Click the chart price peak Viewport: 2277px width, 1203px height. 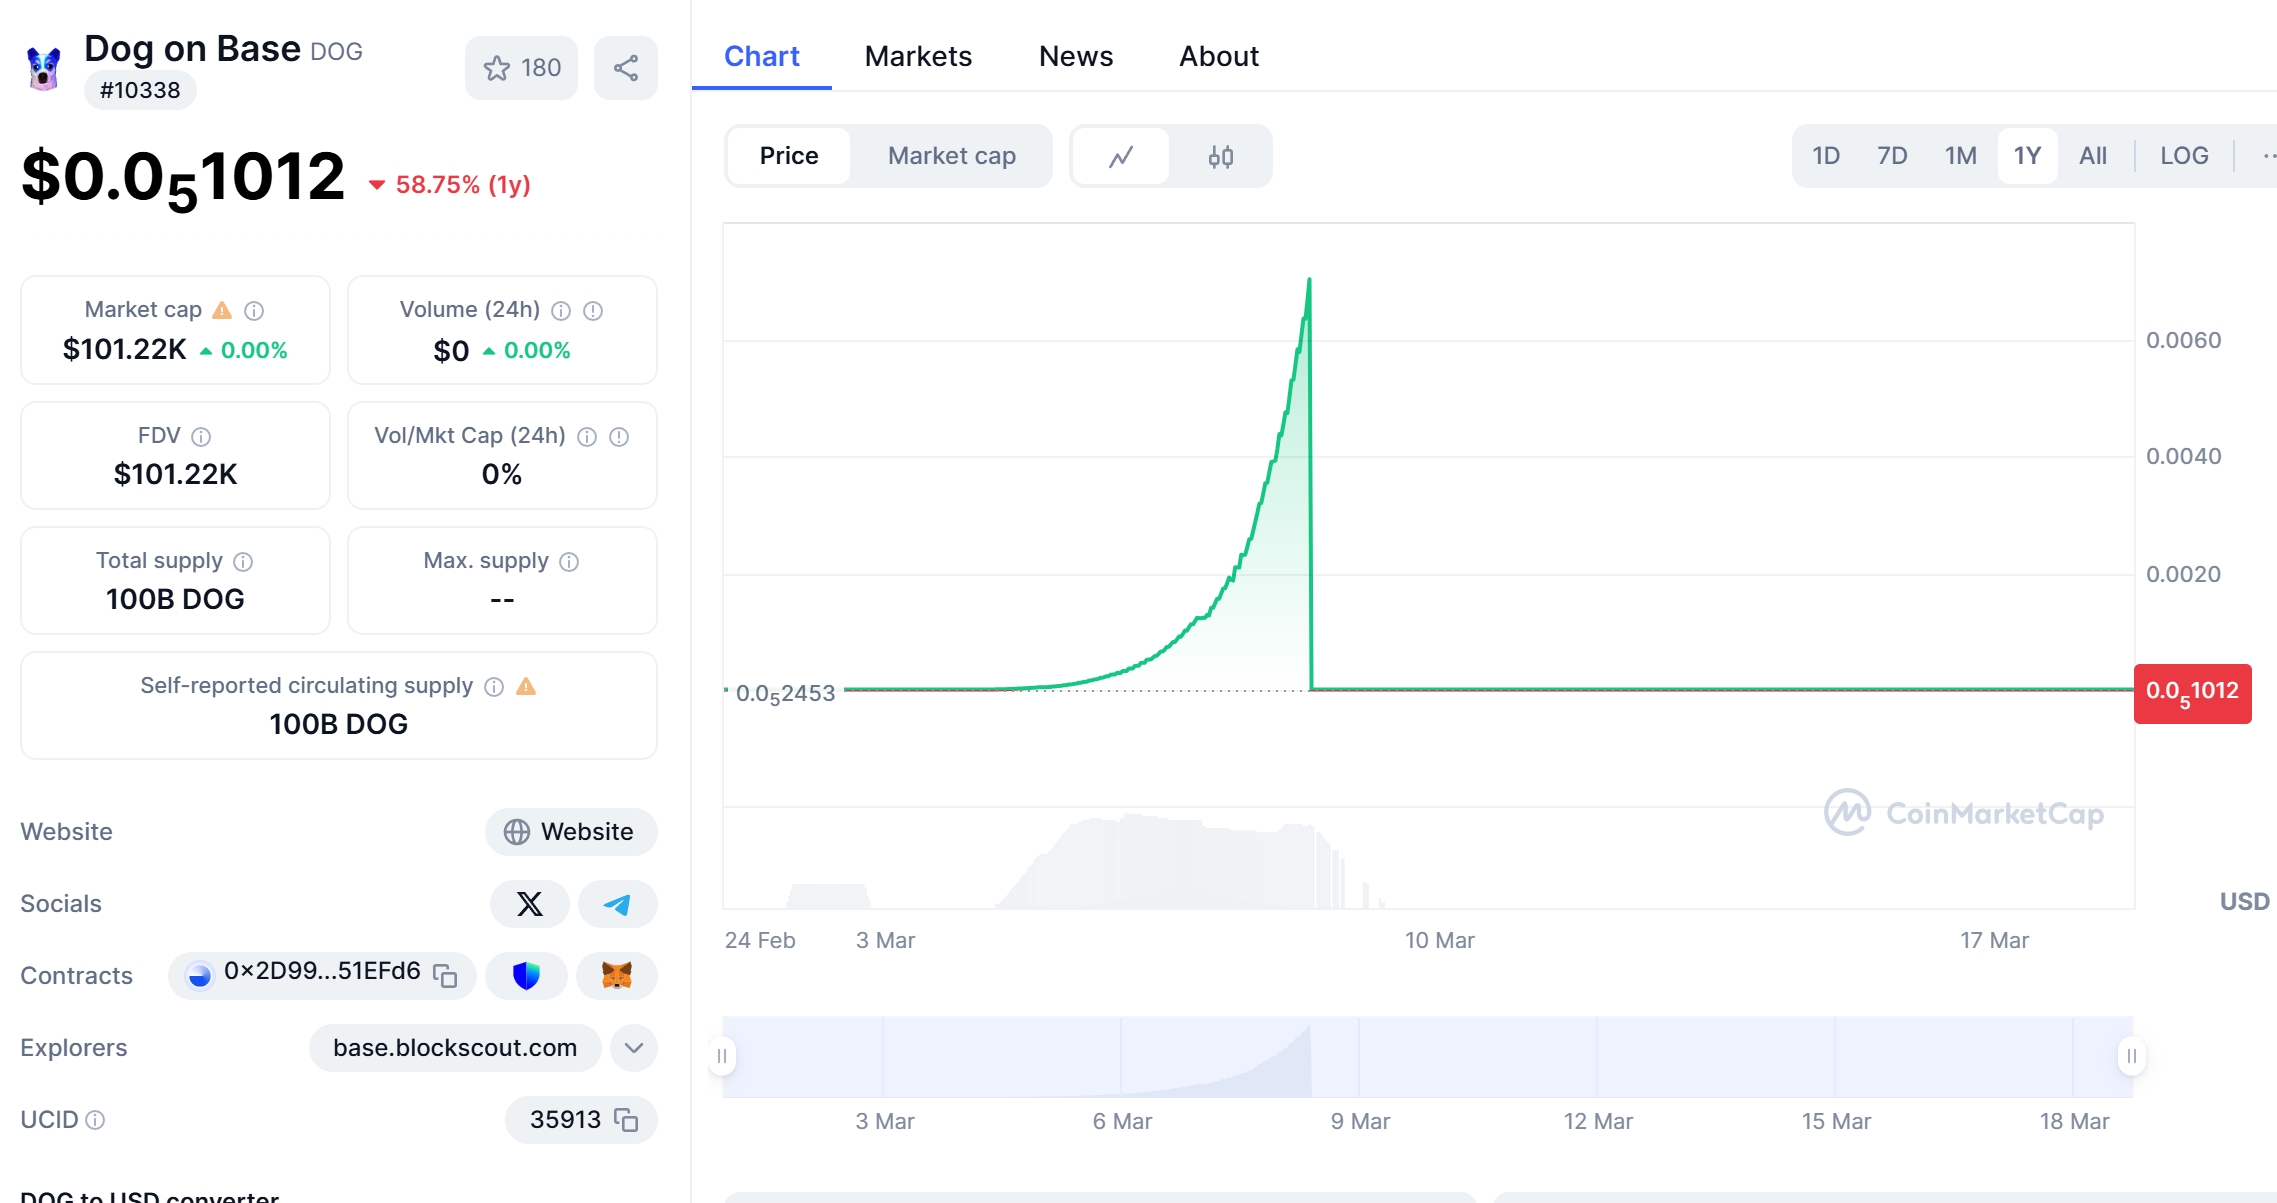[x=1309, y=280]
